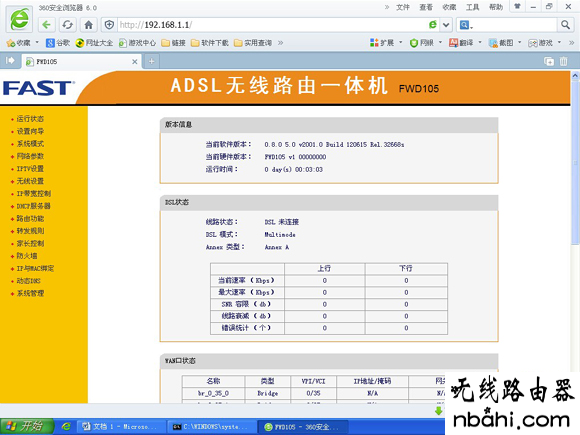Expand 网络参数 in router sidebar
This screenshot has height=435, width=580.
coord(30,156)
